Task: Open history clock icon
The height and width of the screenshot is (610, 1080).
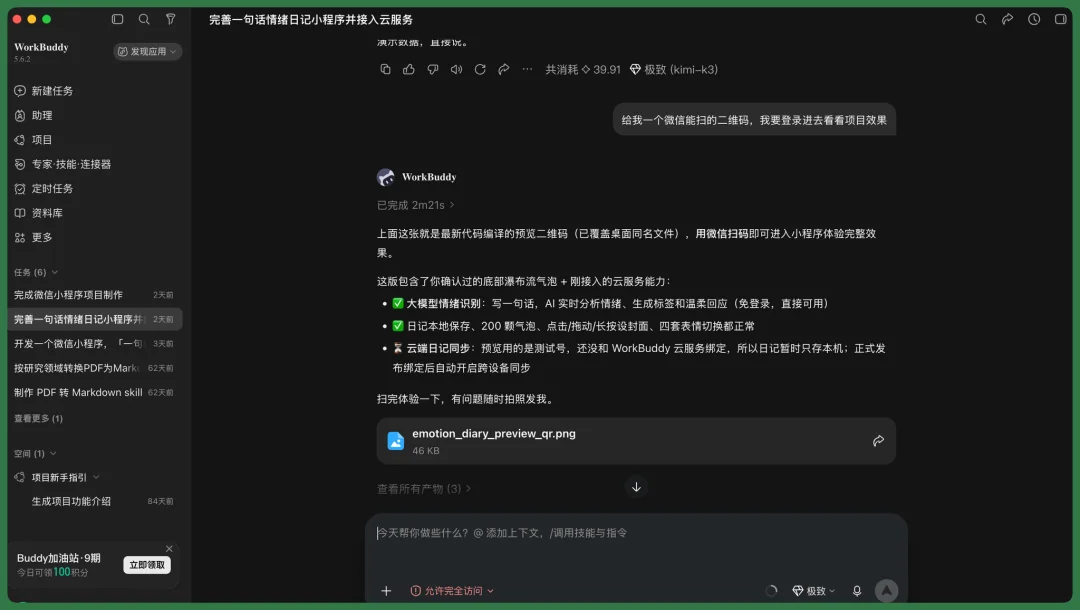Action: coord(1034,19)
